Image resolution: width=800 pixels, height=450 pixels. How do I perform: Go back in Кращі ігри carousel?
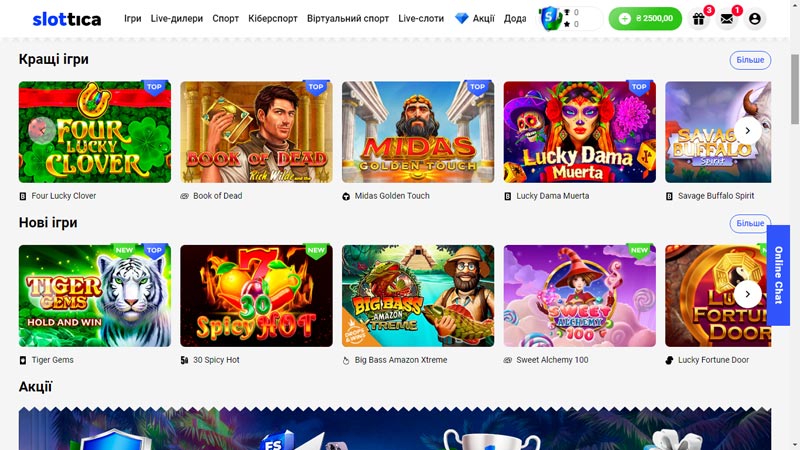click(42, 130)
